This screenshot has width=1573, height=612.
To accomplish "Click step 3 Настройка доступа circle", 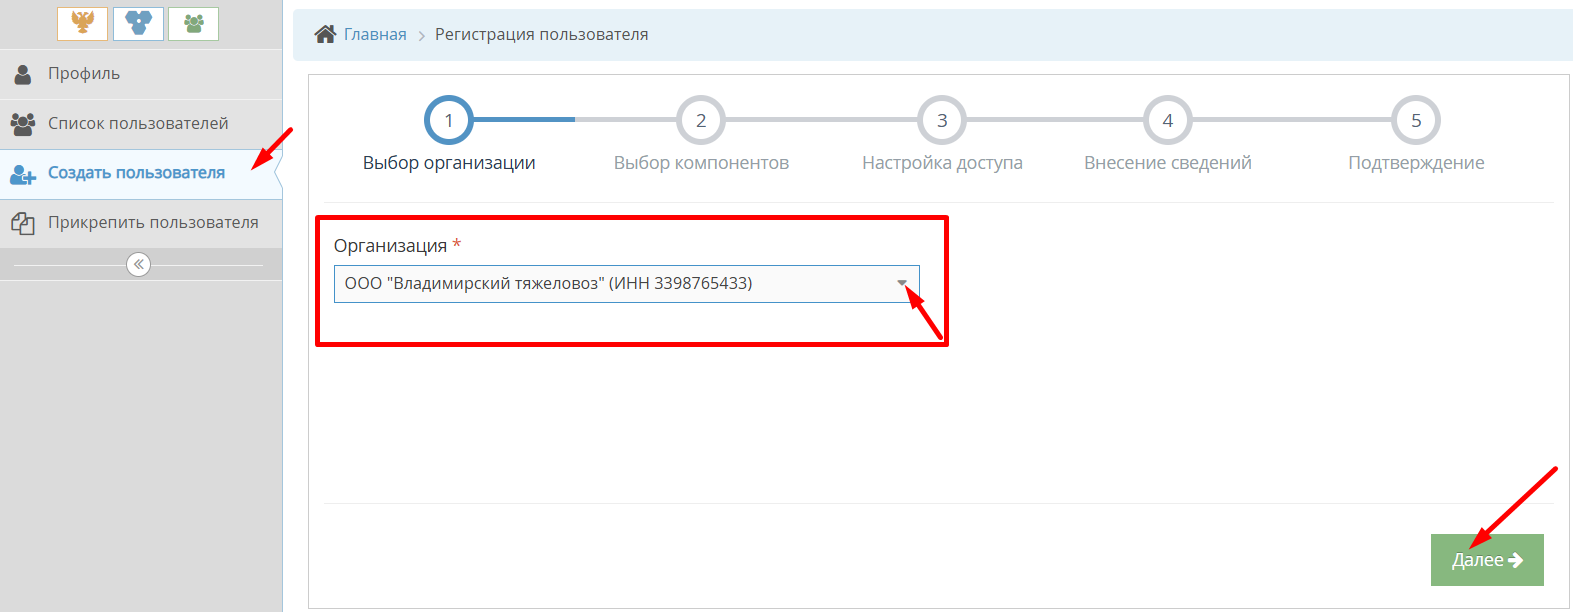I will [942, 121].
